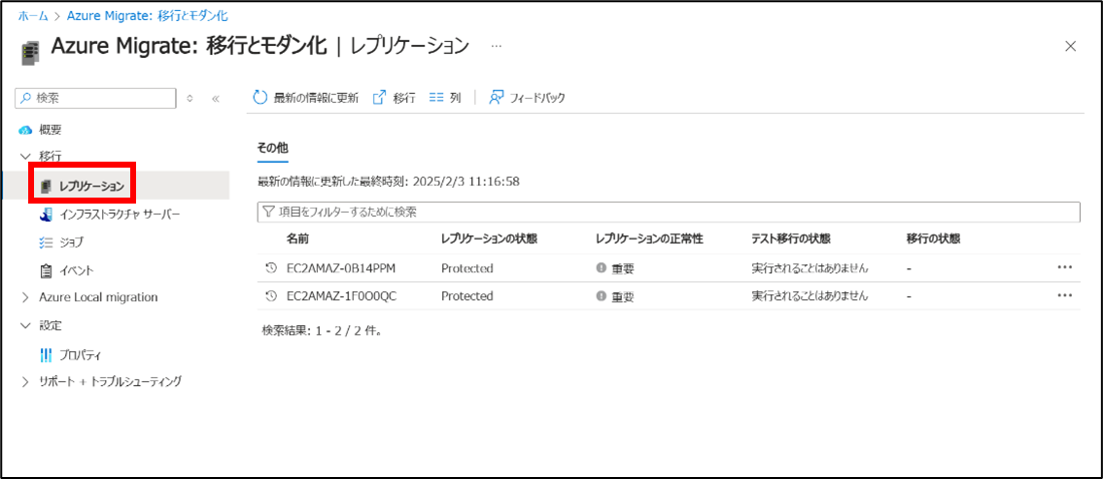Click Protected status for EC2AMAZ-1F0O0QC
1103x479 pixels.
pos(467,296)
